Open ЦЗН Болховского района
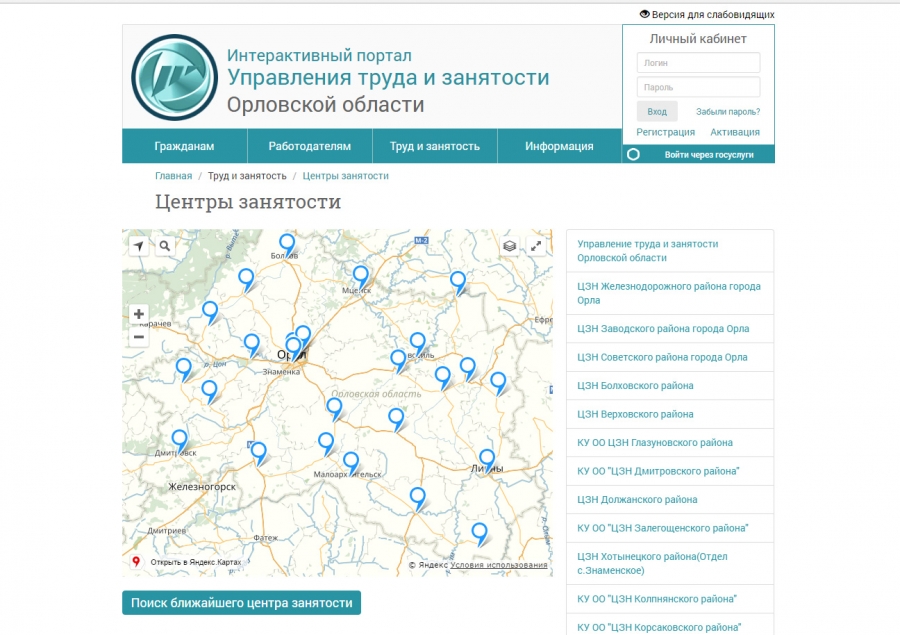Viewport: 900px width, 635px height. pyautogui.click(x=670, y=386)
